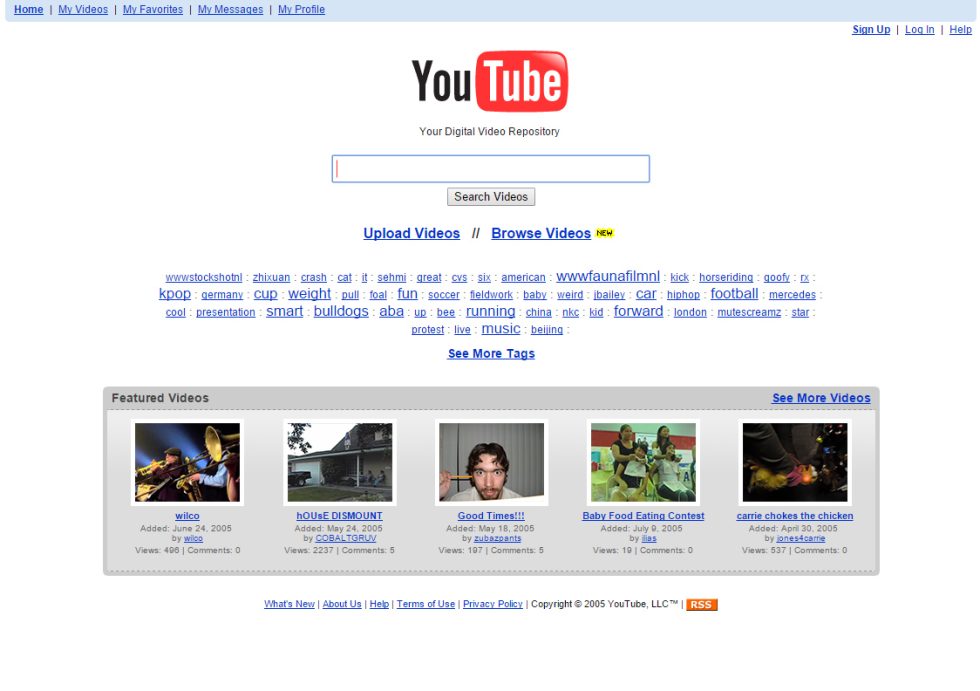Select the goofy tag

pyautogui.click(x=776, y=277)
